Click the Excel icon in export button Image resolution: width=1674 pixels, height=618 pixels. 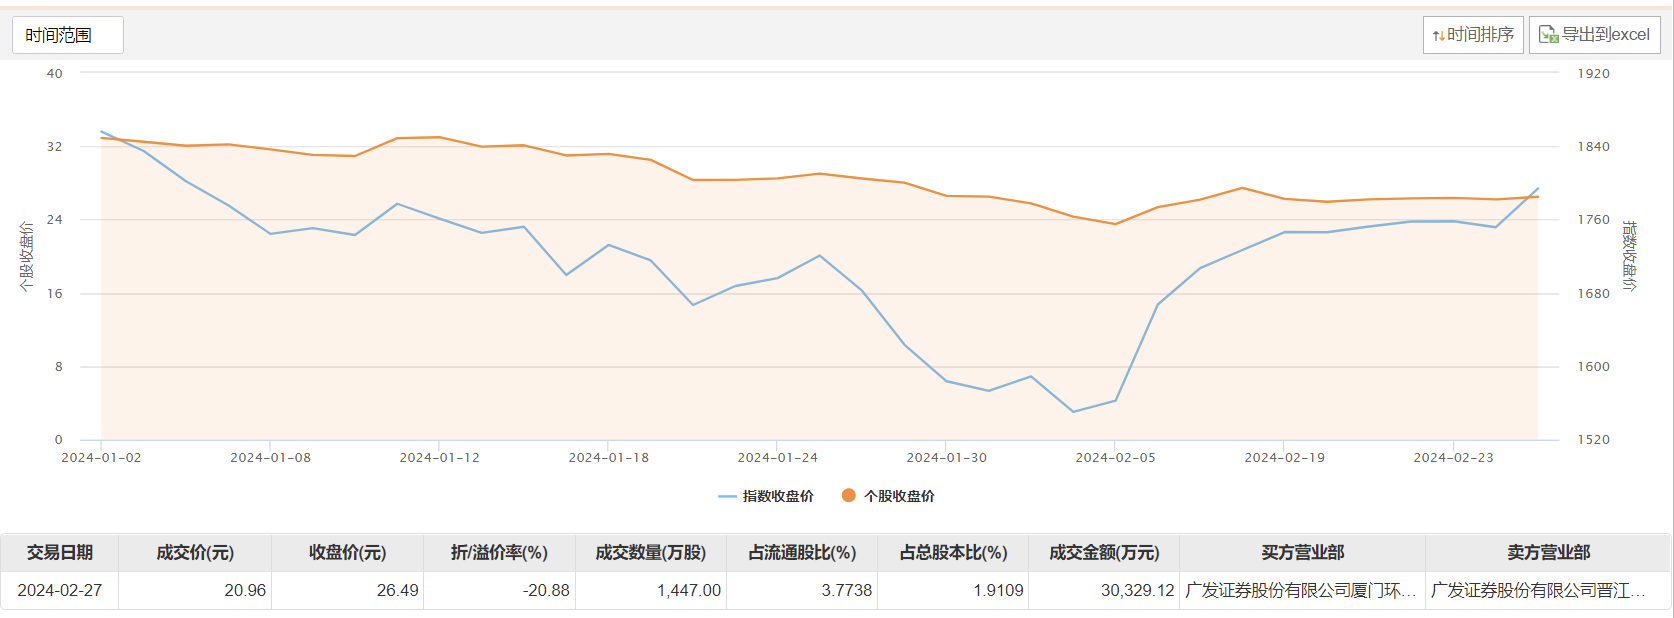[x=1548, y=35]
